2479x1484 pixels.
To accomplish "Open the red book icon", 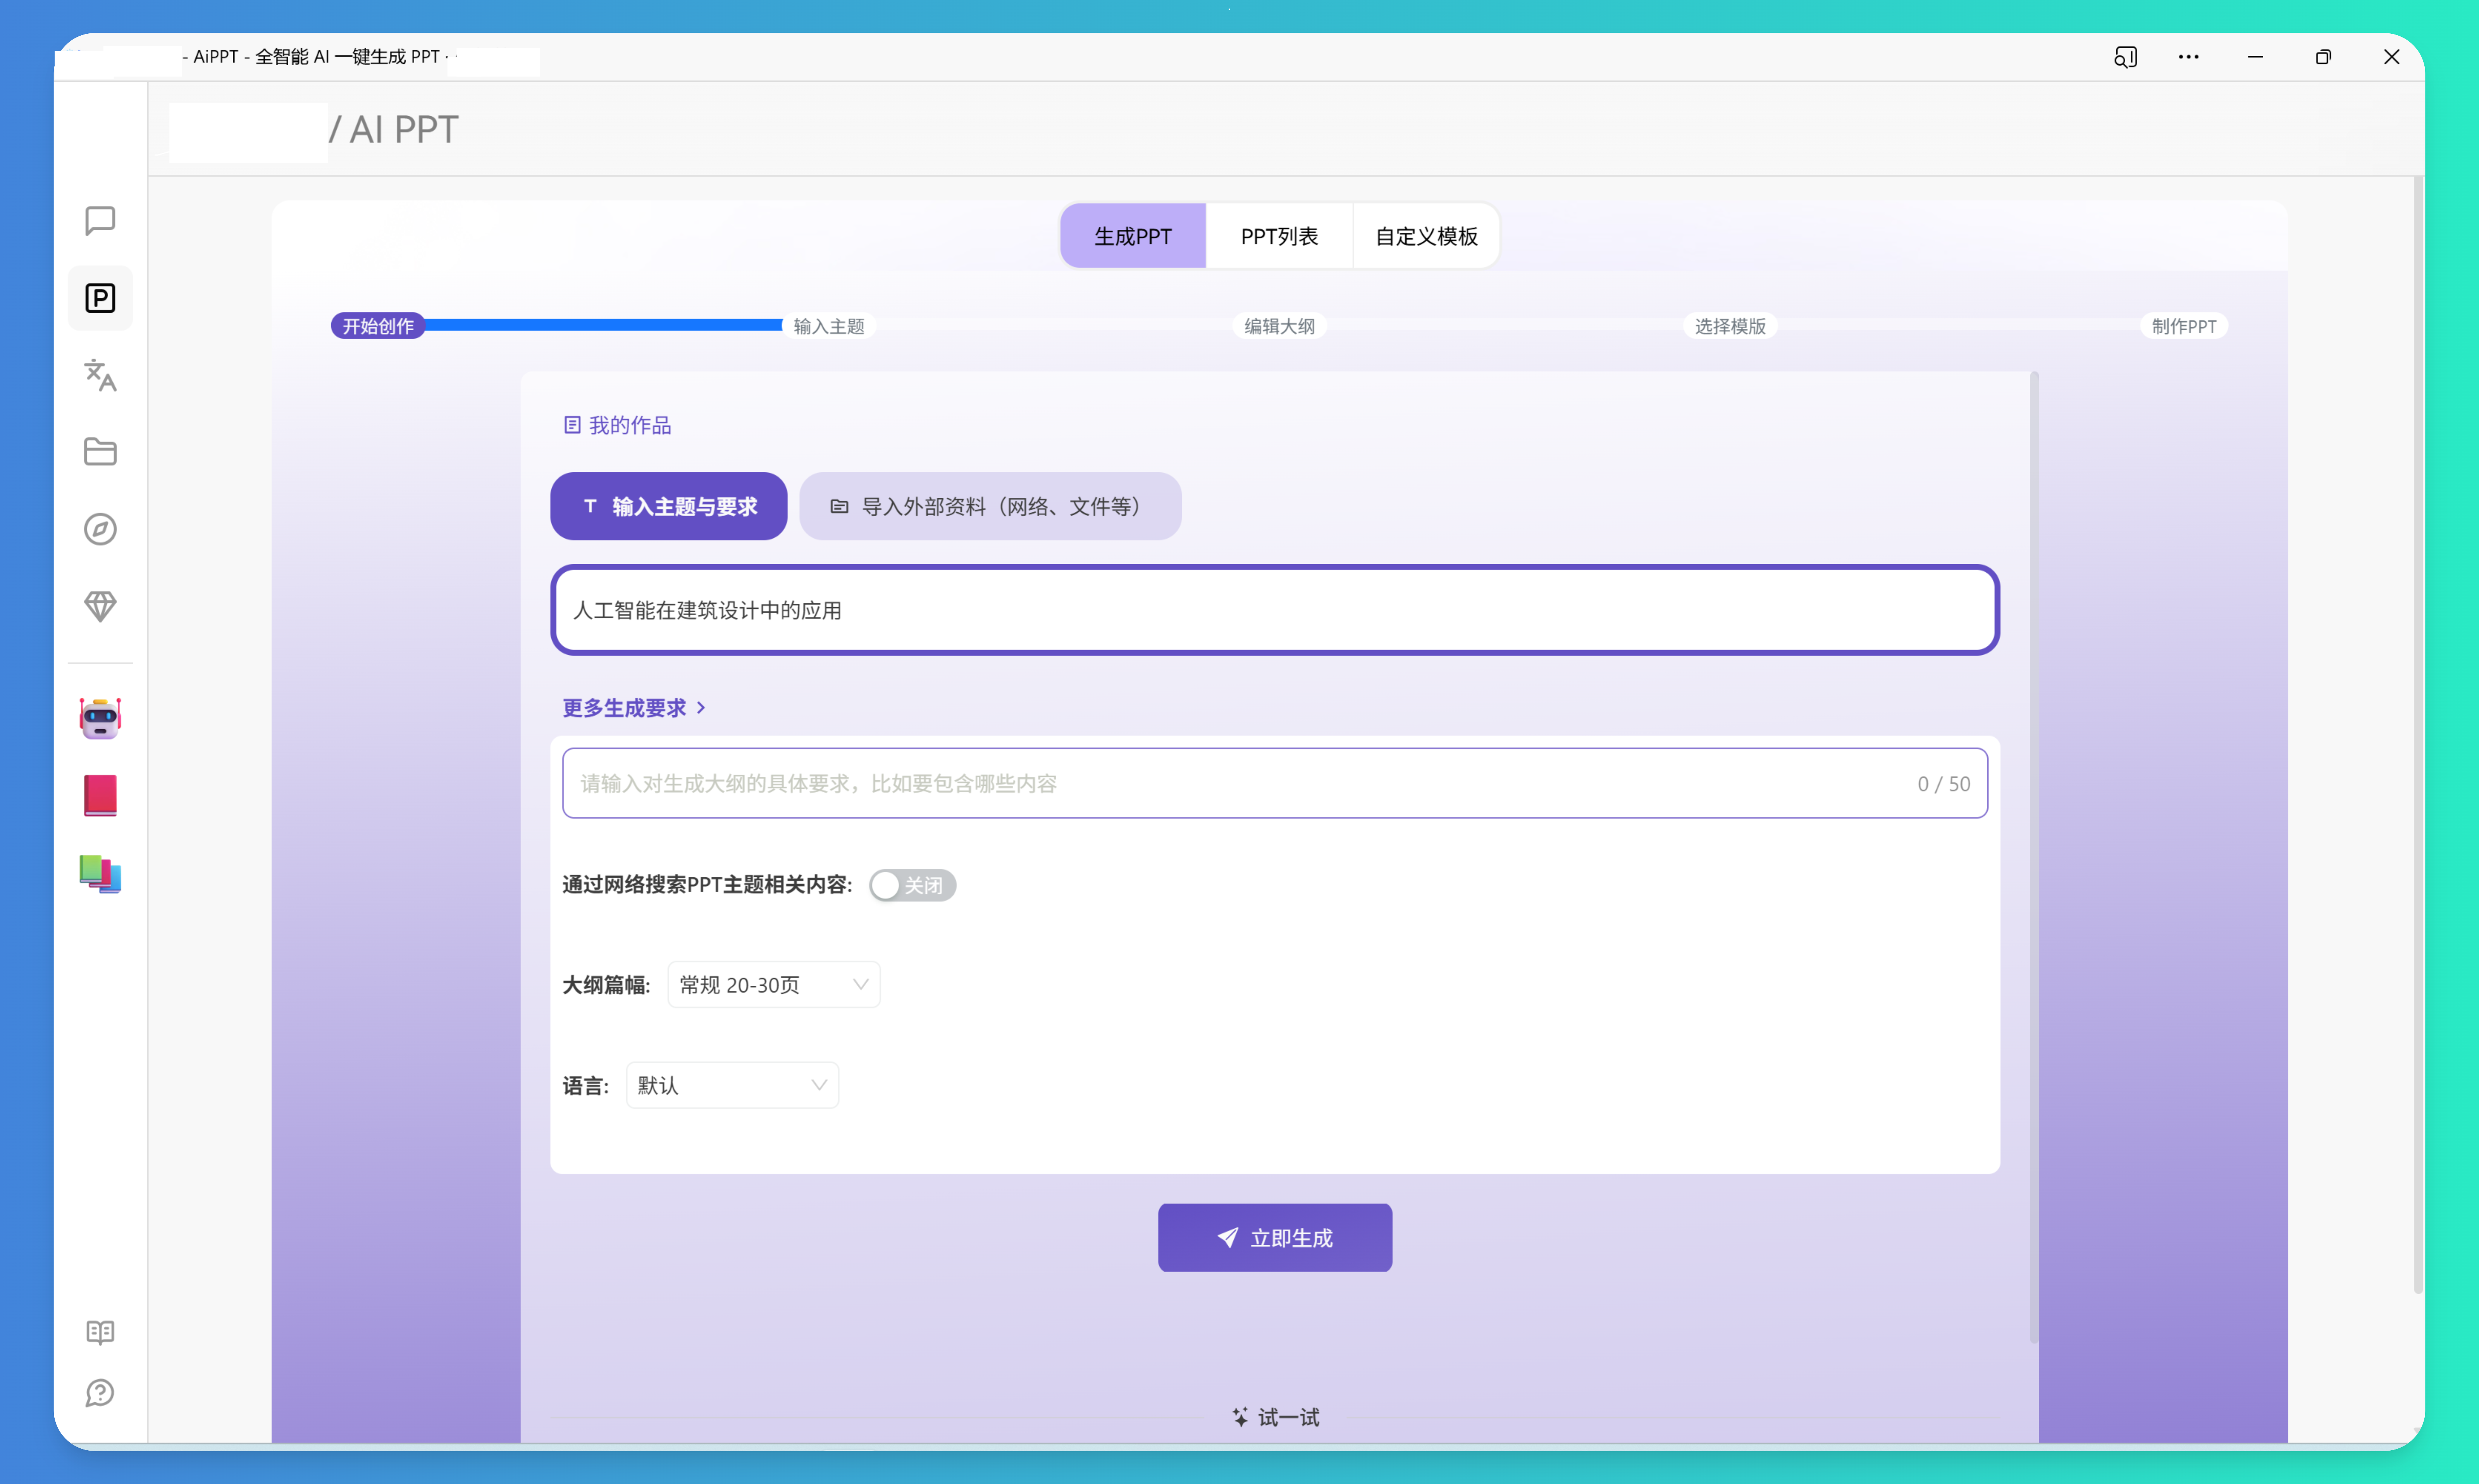I will coord(100,796).
